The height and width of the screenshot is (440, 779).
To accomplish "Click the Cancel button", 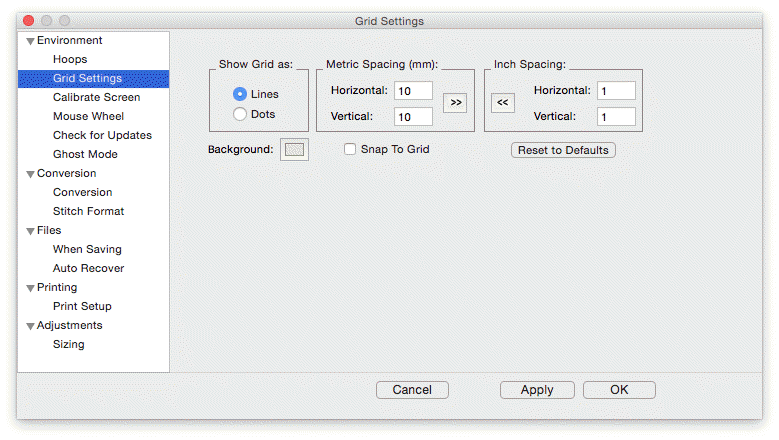I will click(x=412, y=390).
